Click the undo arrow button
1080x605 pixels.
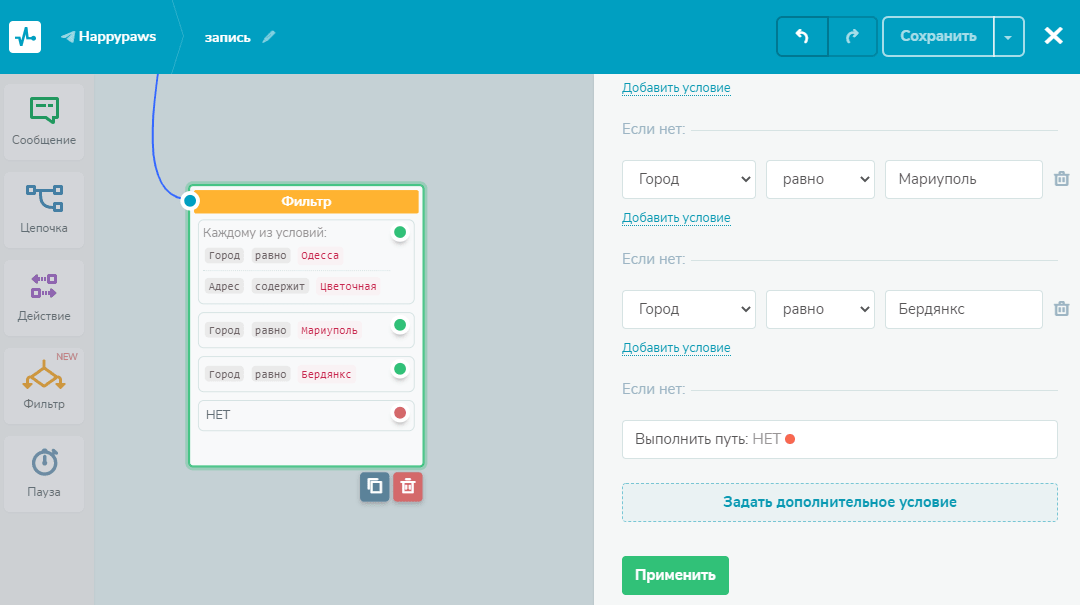tap(802, 36)
